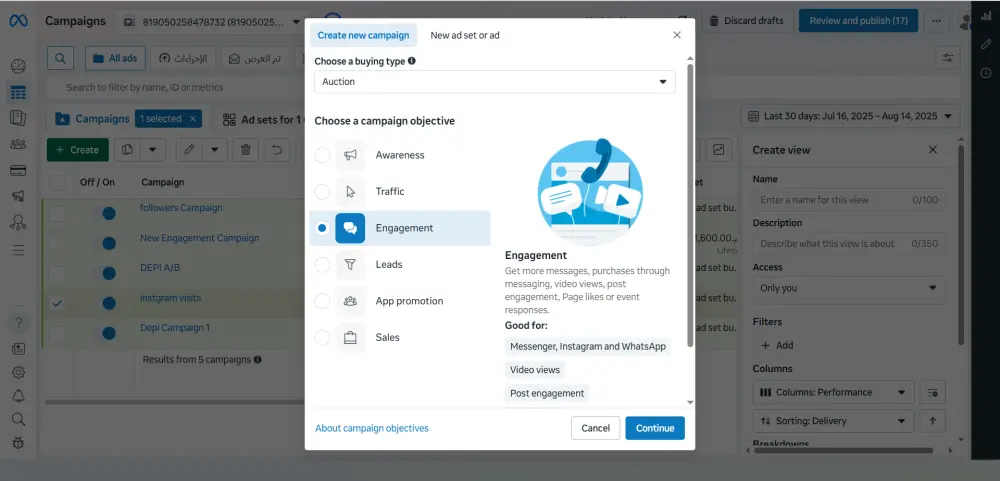This screenshot has height=481, width=1000.
Task: Open the Columns: Performance dropdown
Action: pyautogui.click(x=833, y=392)
